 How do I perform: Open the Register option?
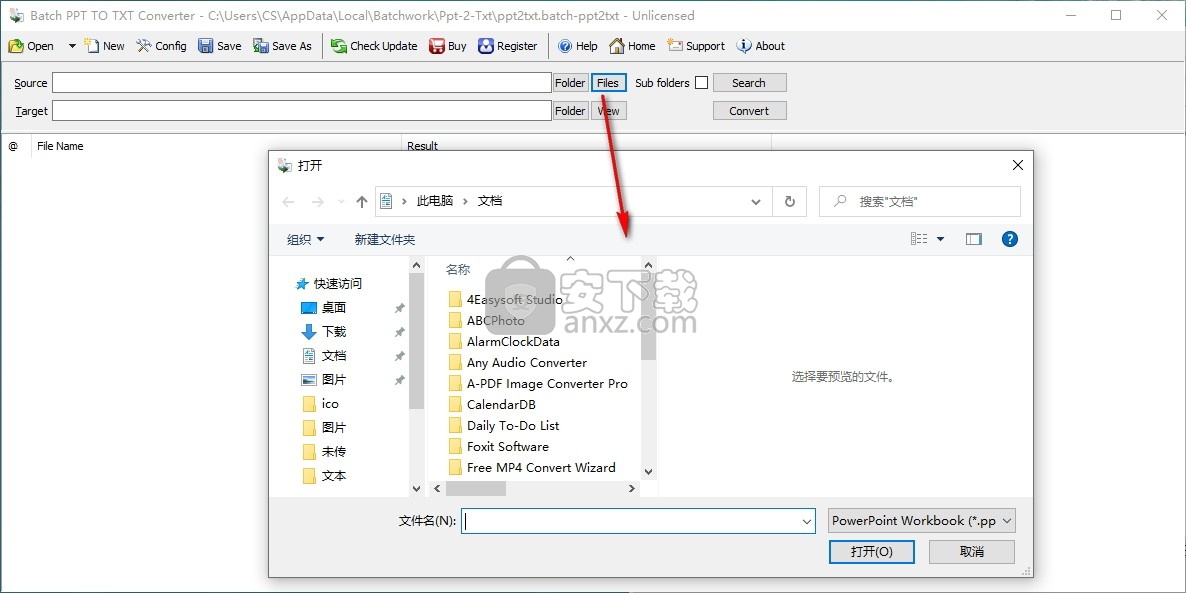[508, 46]
